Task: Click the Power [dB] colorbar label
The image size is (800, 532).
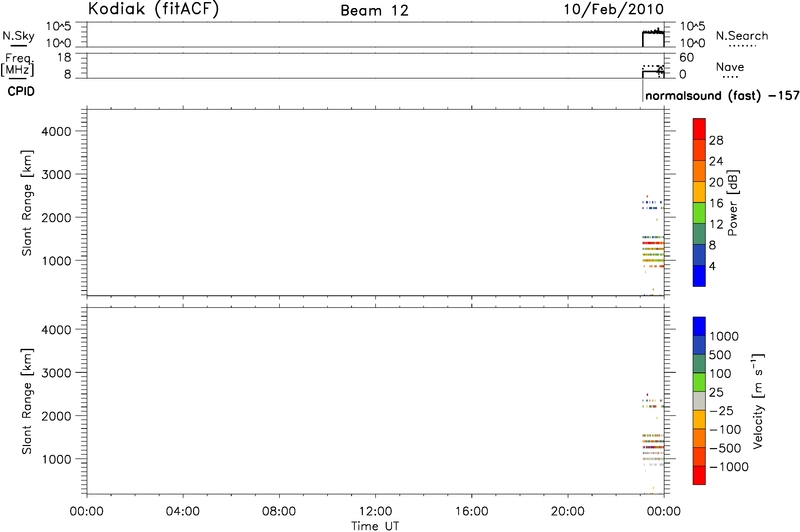Action: pos(733,203)
